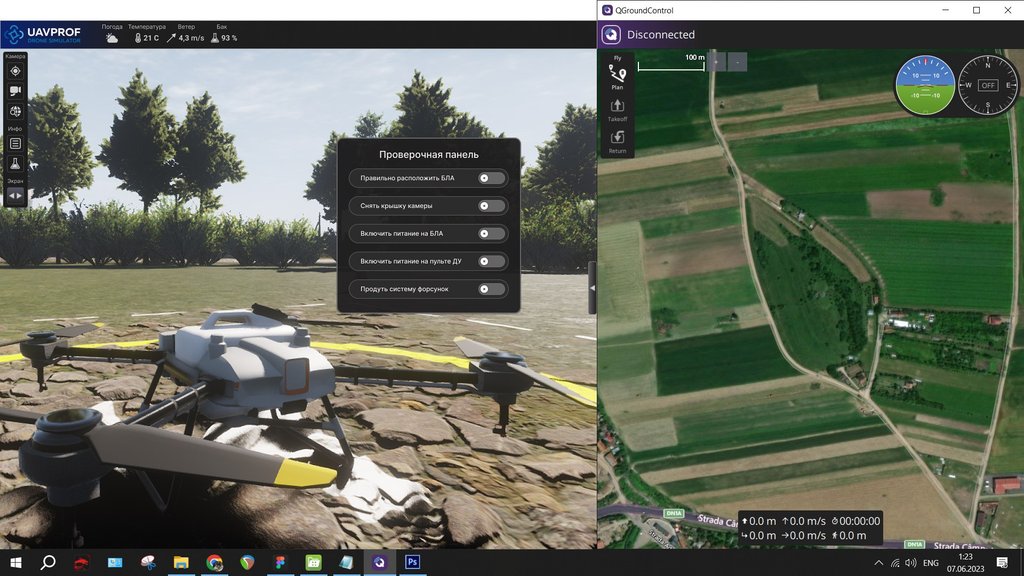Select the camera target view icon
1024x576 pixels.
(x=15, y=71)
